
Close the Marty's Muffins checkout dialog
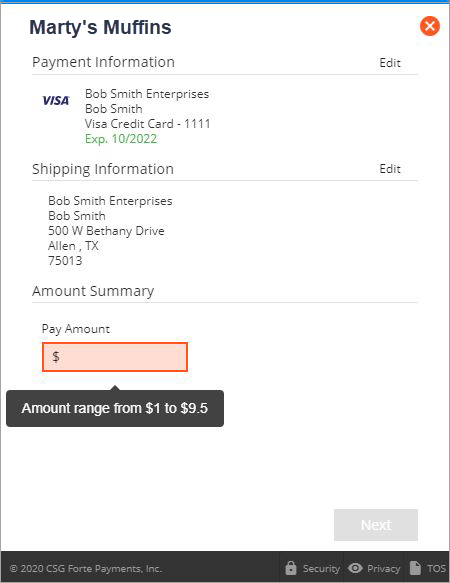[x=430, y=26]
